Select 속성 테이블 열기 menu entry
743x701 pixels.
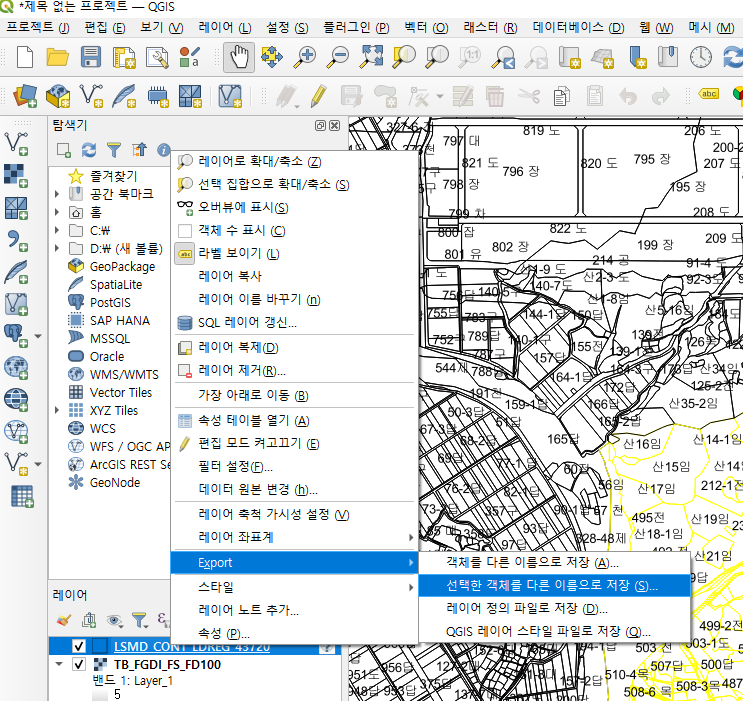[x=294, y=420]
